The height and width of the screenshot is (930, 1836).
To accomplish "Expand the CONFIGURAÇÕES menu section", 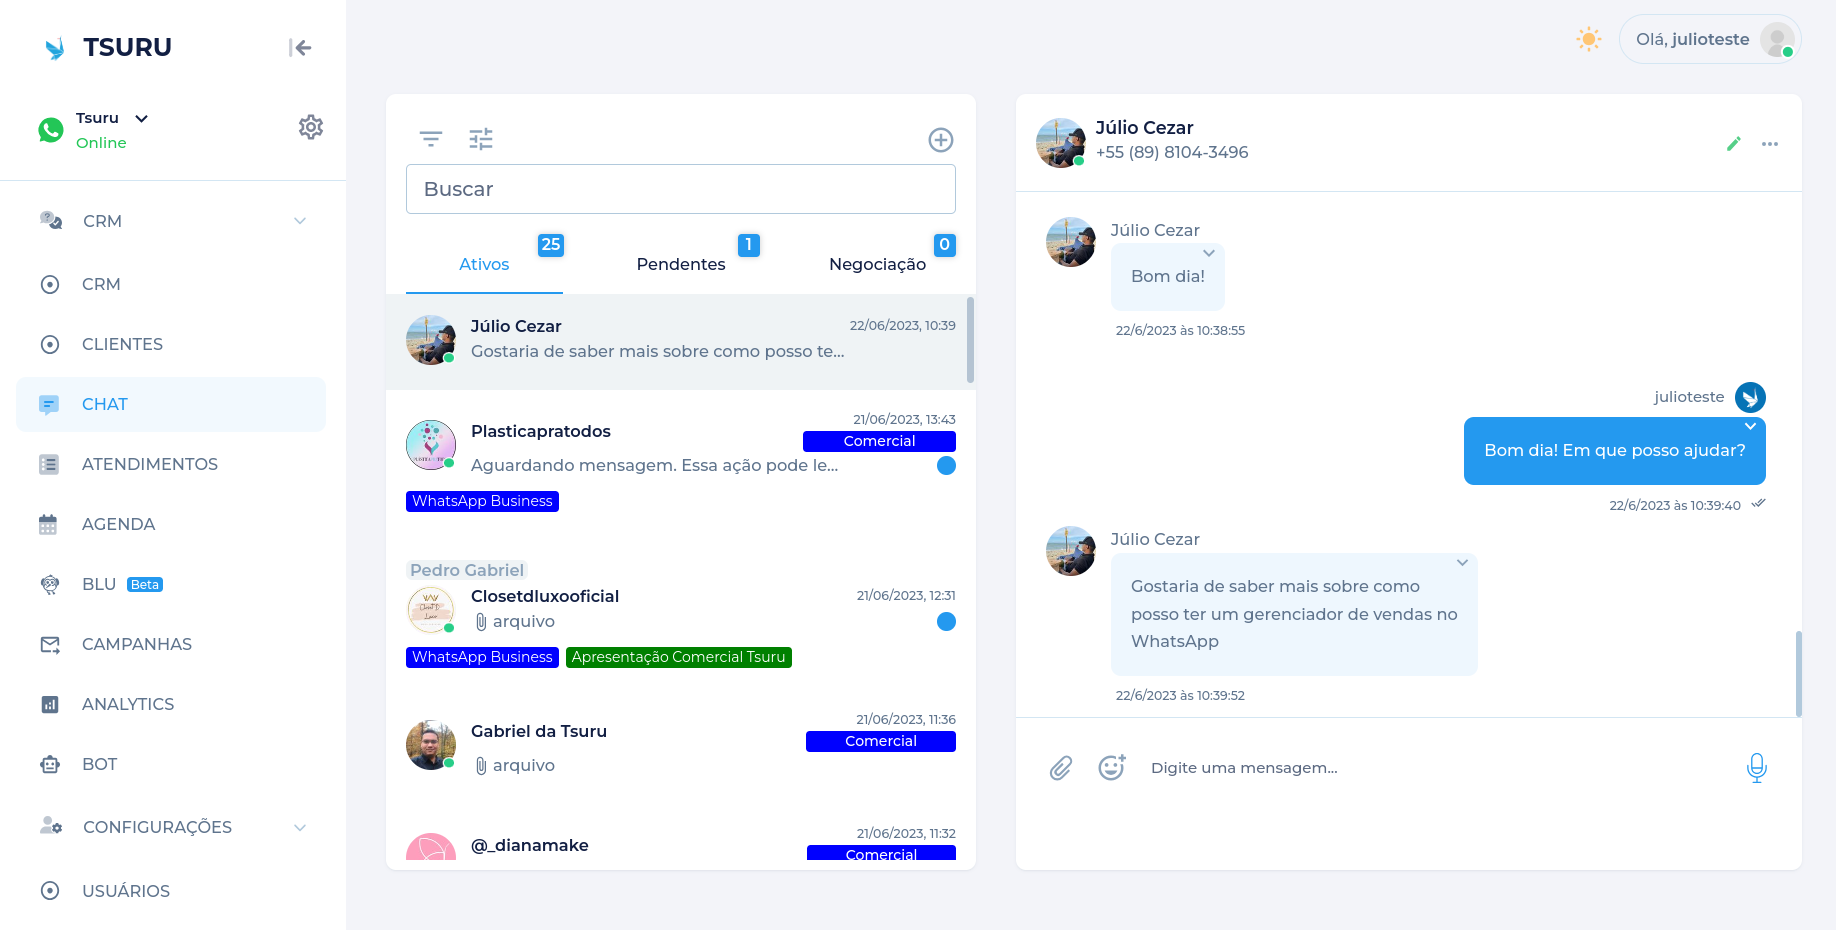I will click(299, 827).
